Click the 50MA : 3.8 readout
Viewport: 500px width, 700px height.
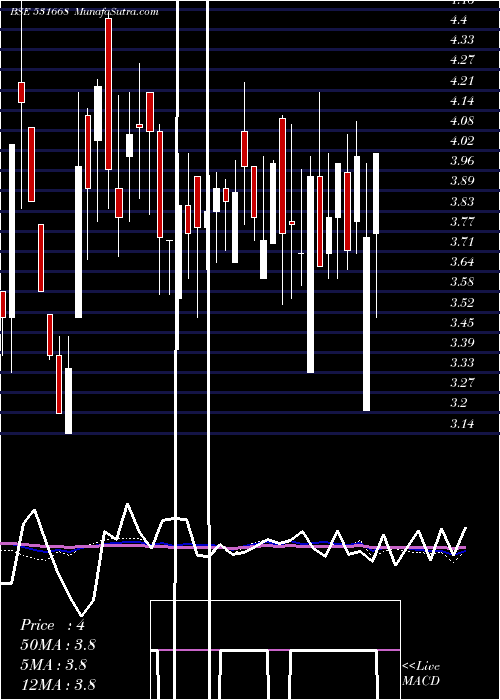[x=58, y=645]
